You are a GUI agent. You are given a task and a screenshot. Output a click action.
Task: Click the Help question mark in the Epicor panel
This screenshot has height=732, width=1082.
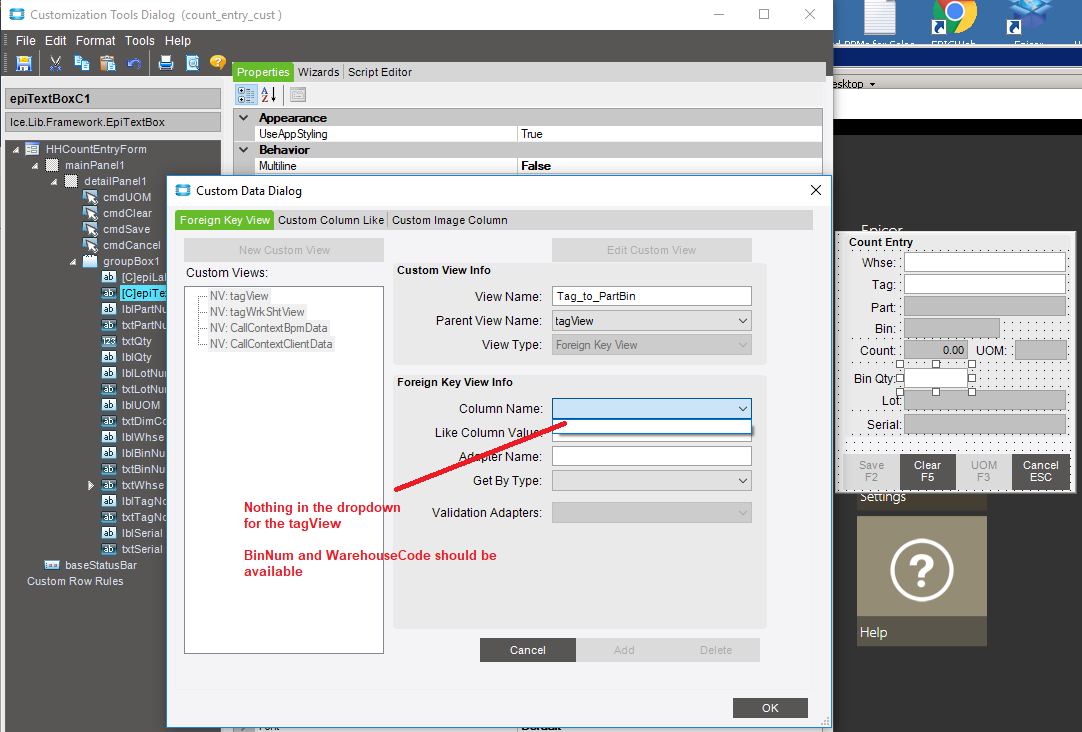click(x=921, y=570)
